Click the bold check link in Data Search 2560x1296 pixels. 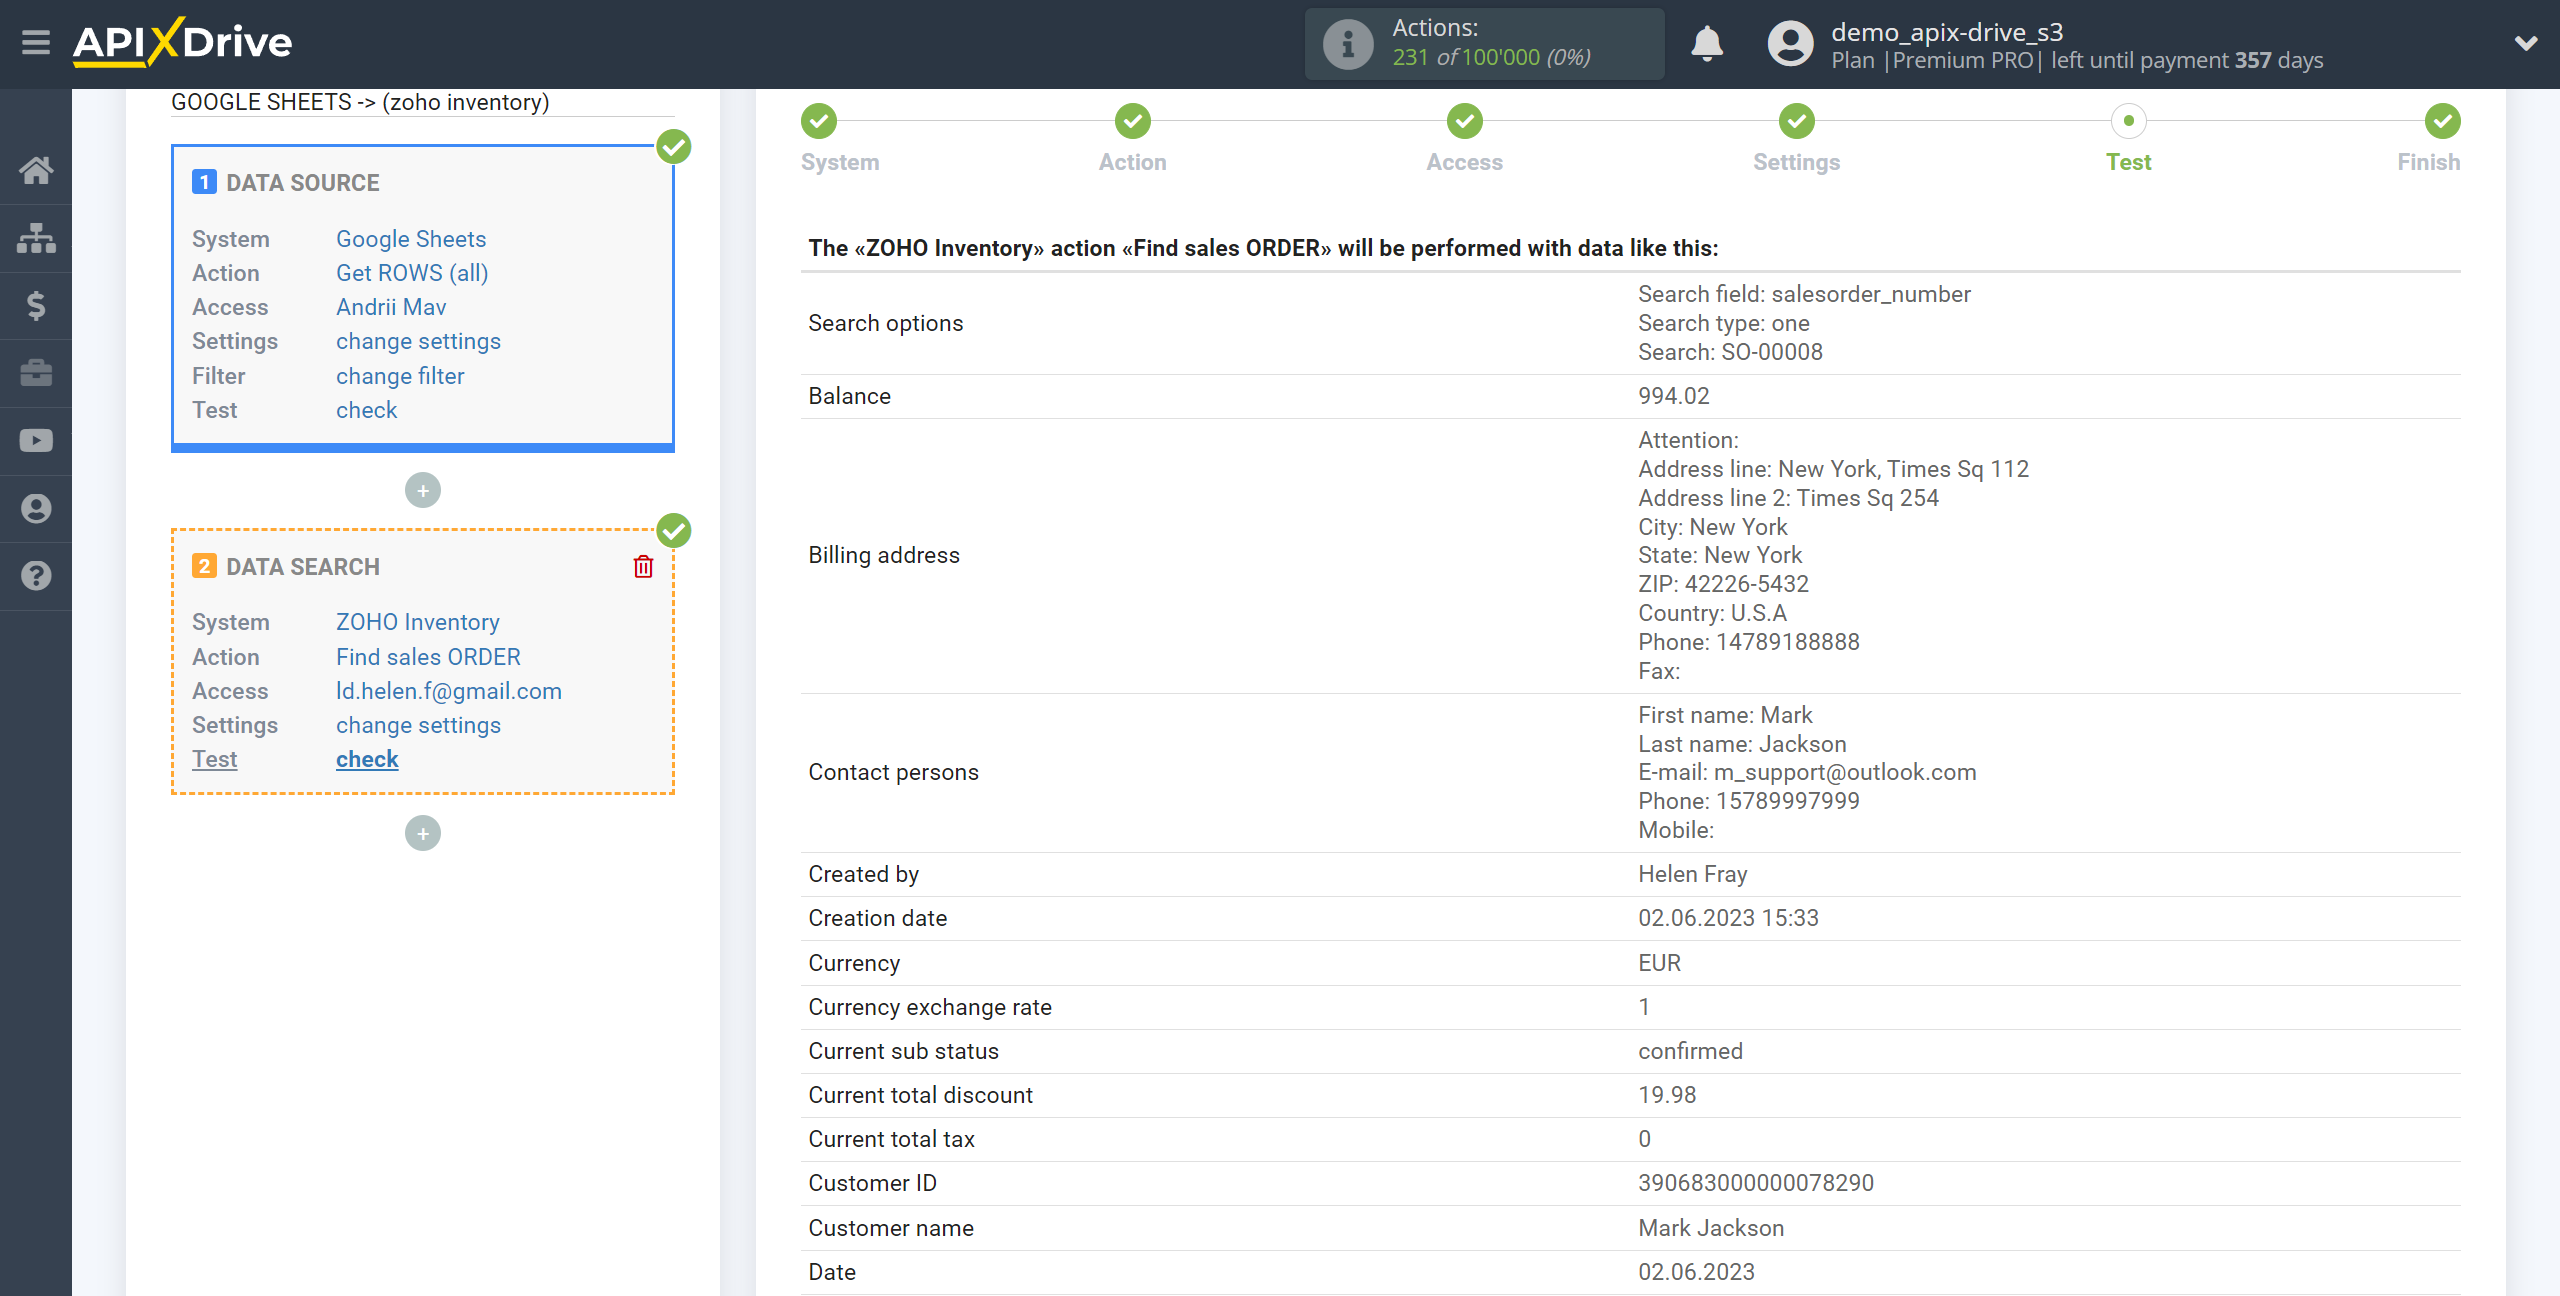point(367,759)
